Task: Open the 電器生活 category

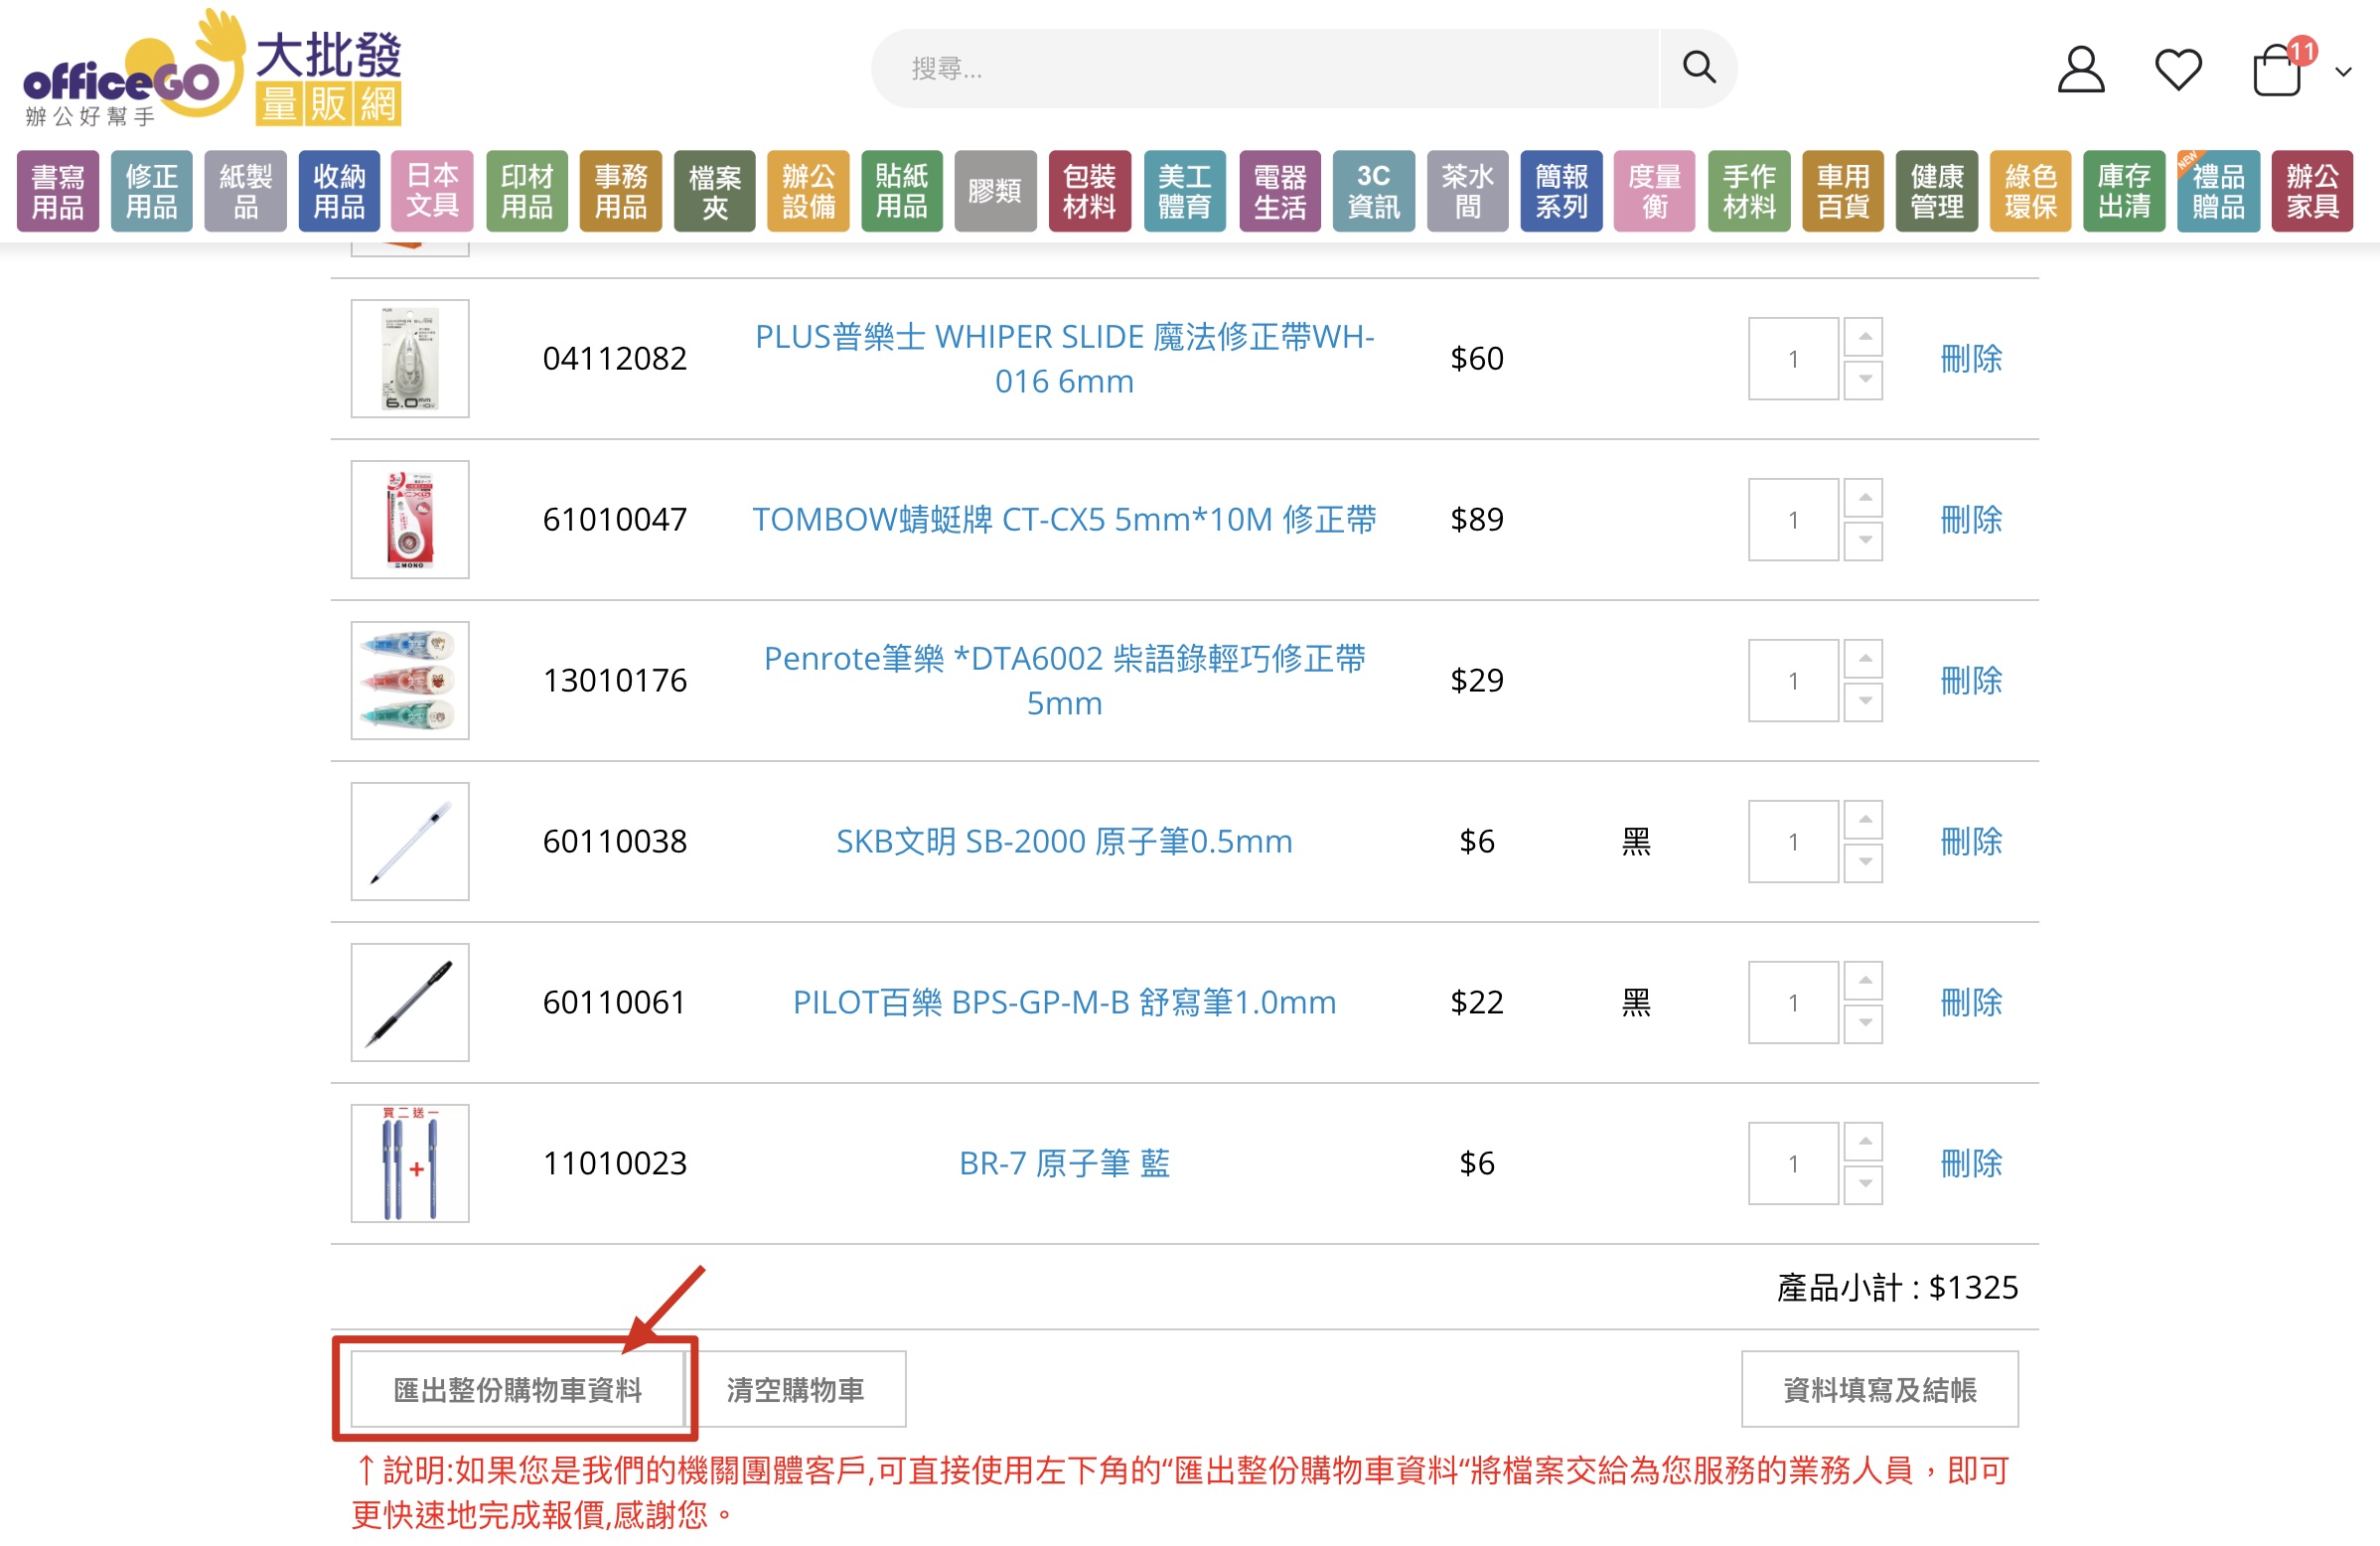Action: point(1280,191)
